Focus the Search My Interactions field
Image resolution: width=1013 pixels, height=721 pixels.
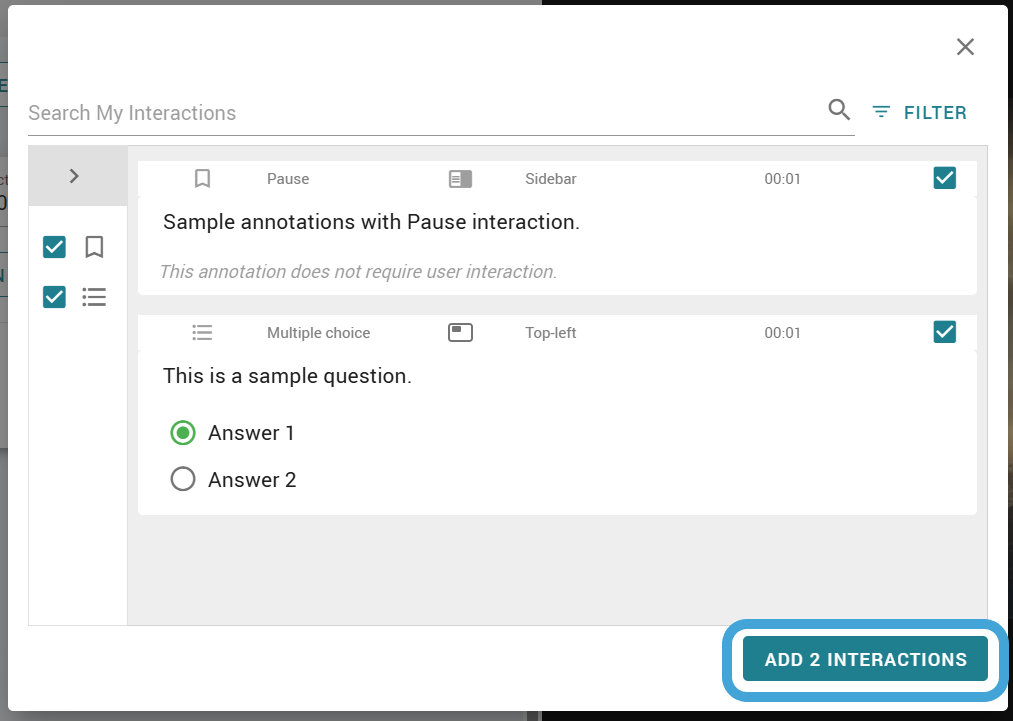coord(426,113)
